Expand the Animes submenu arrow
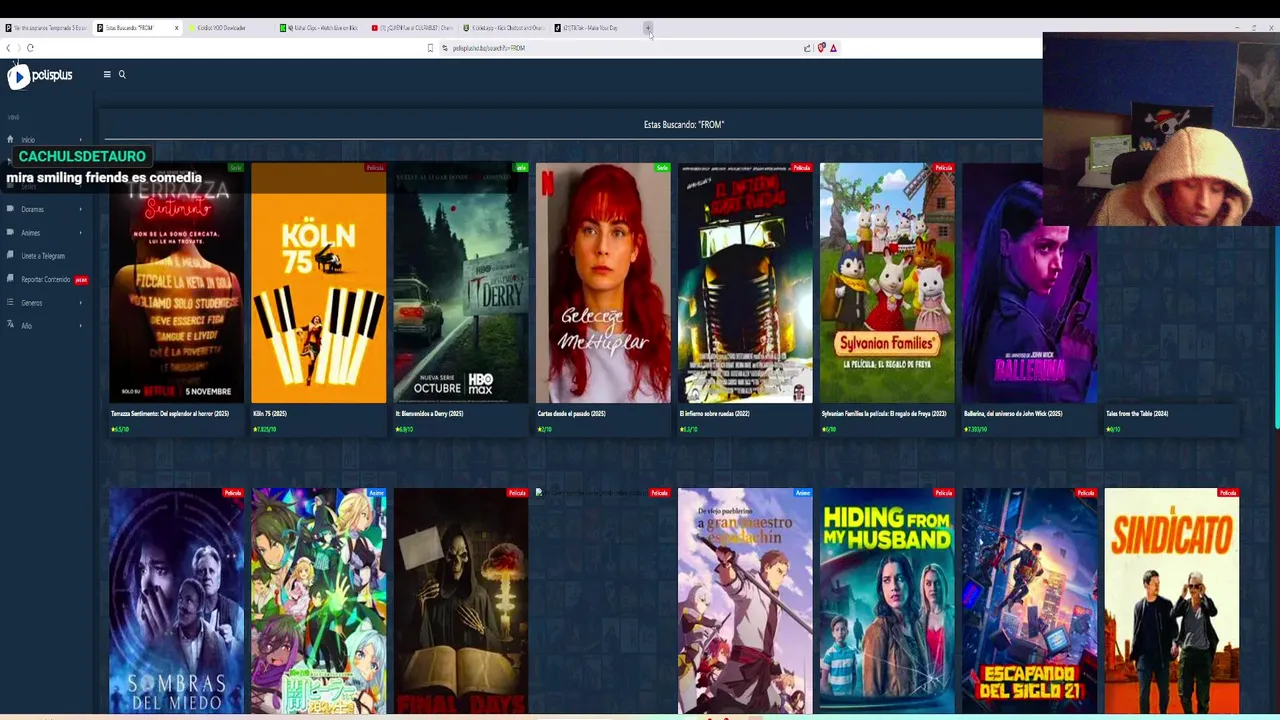Screen dimensions: 1280x720 click(81, 233)
